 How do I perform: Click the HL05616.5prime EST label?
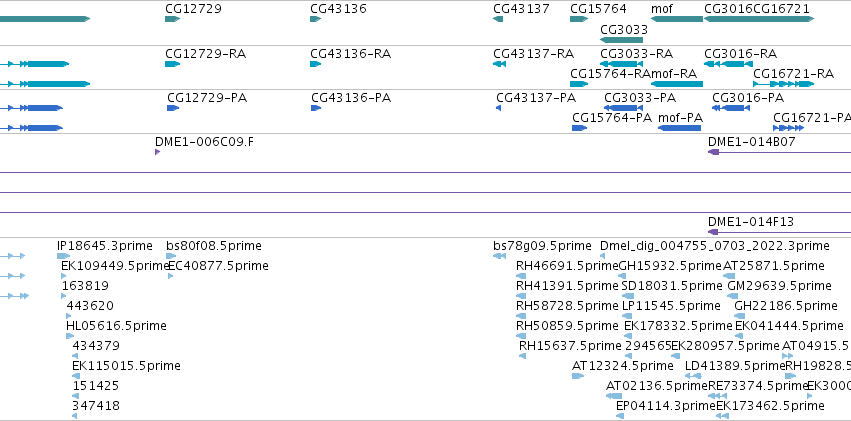[x=116, y=326]
